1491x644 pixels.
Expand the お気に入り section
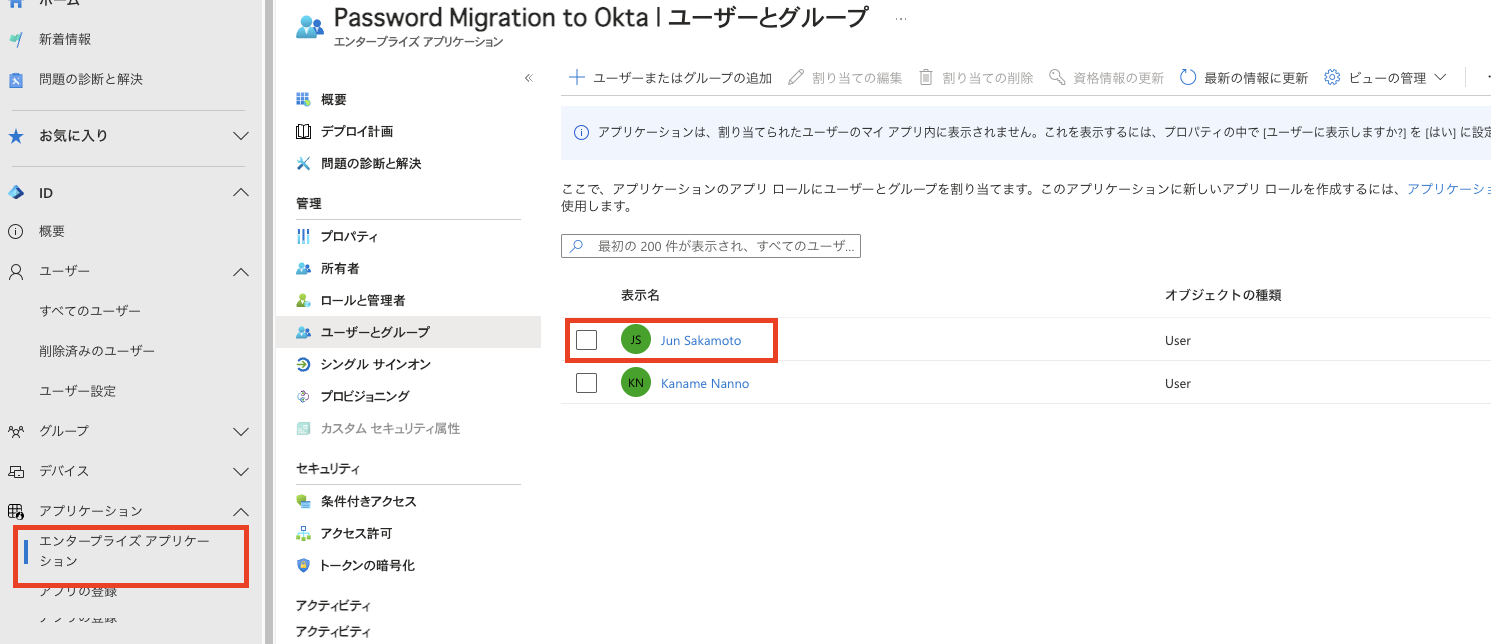[x=241, y=135]
